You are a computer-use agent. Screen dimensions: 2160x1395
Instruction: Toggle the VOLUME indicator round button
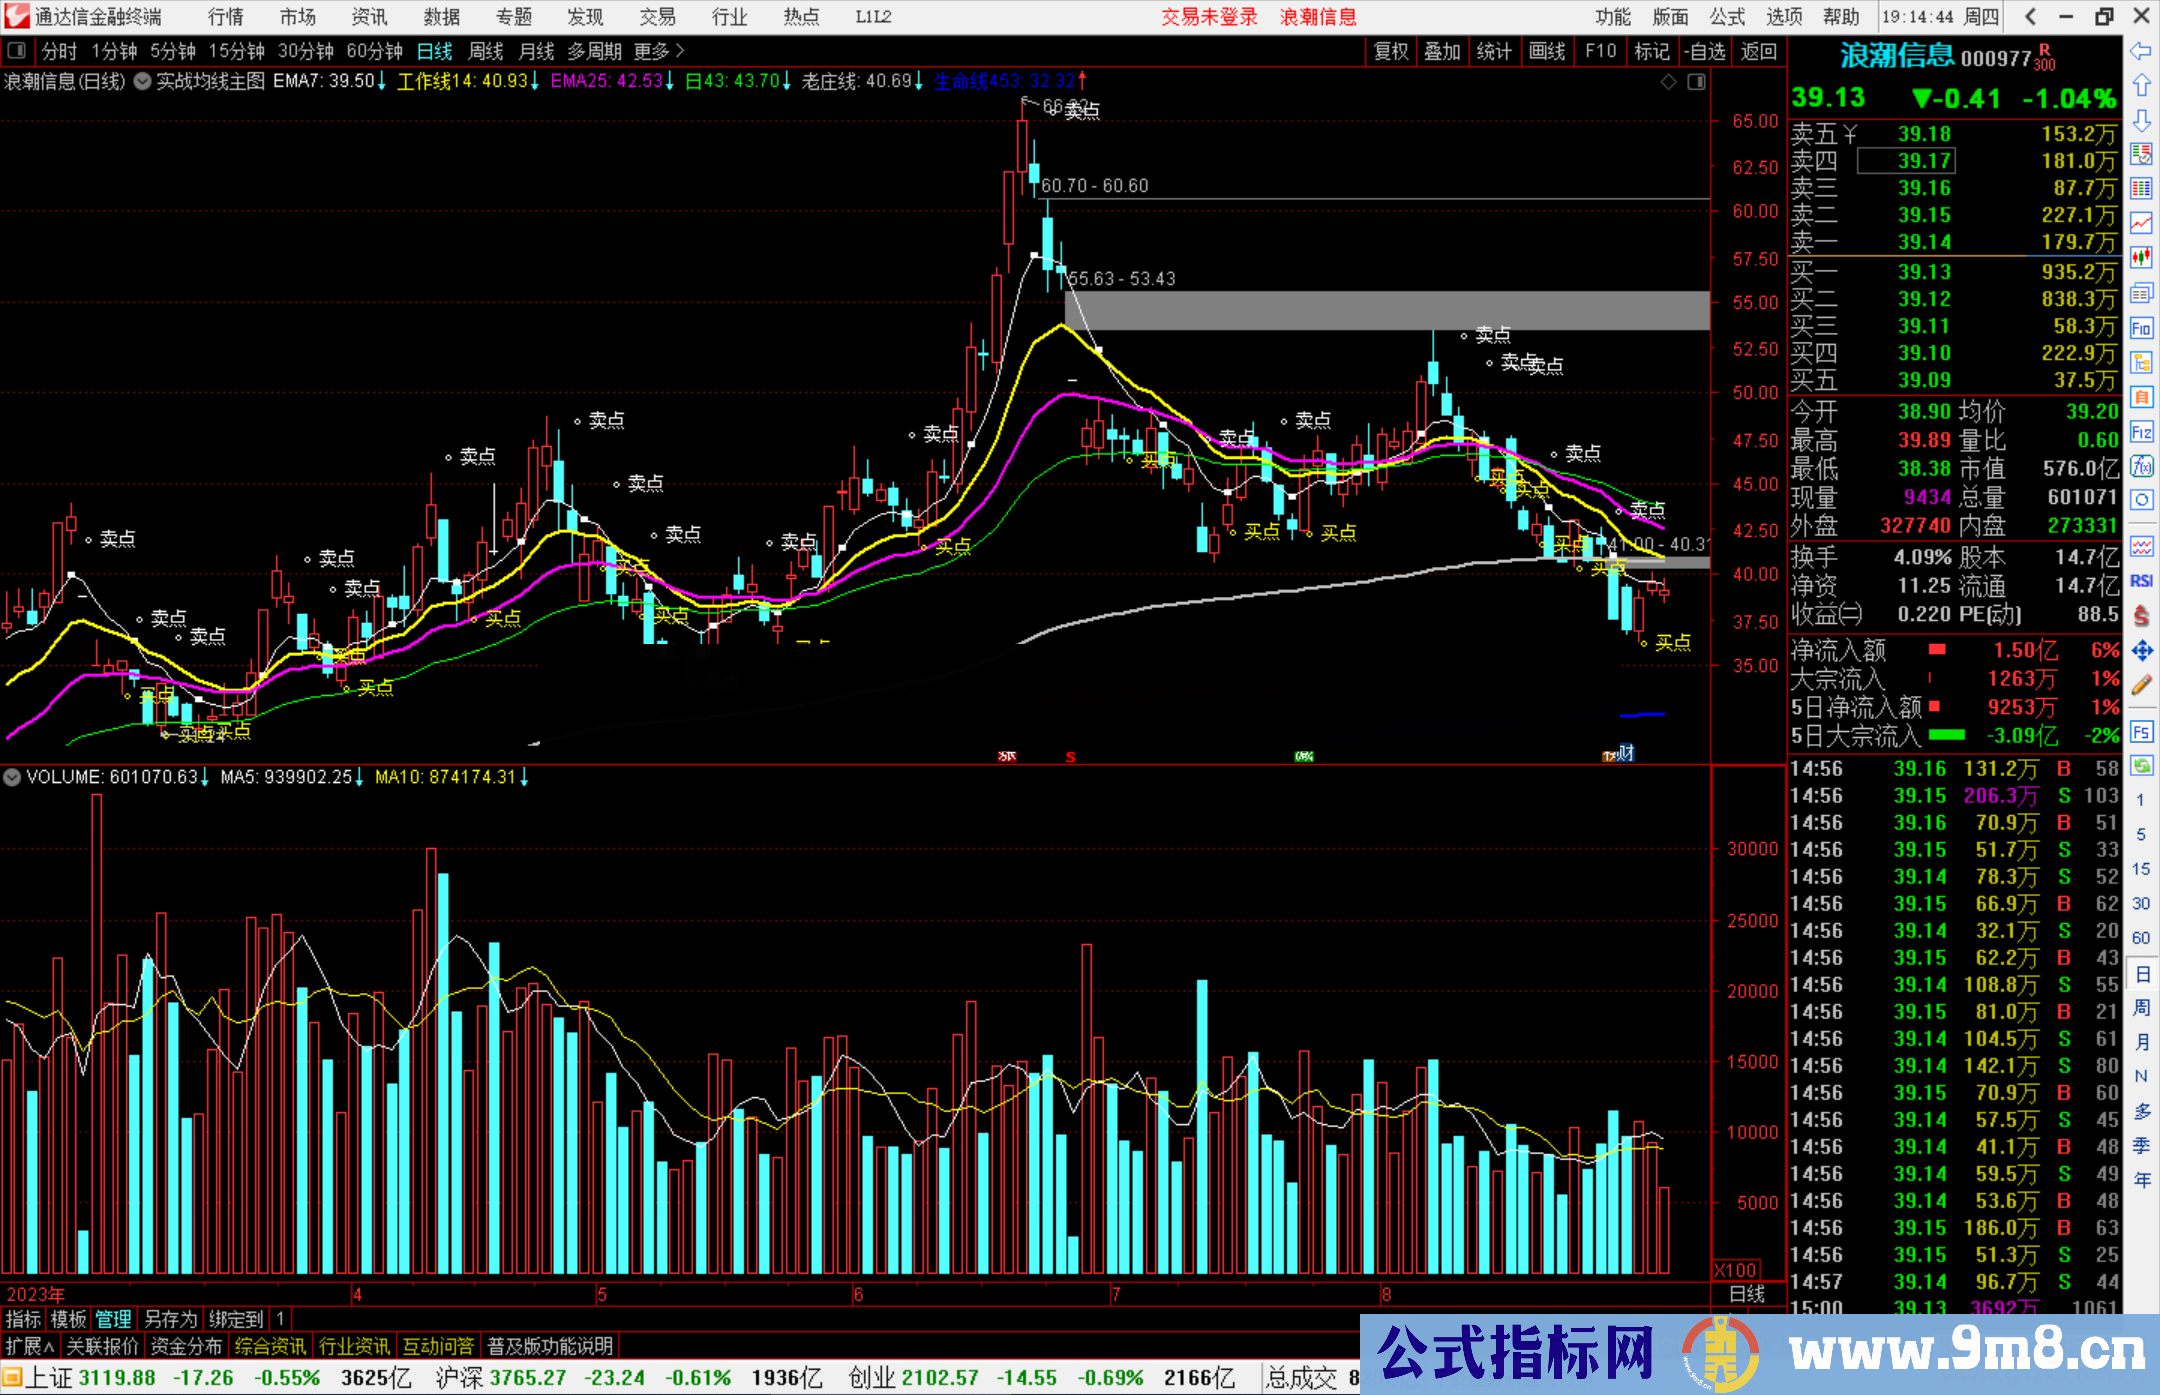(x=12, y=777)
